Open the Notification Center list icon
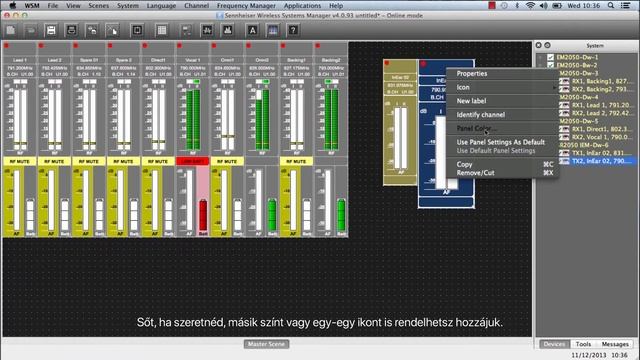 [625, 5]
